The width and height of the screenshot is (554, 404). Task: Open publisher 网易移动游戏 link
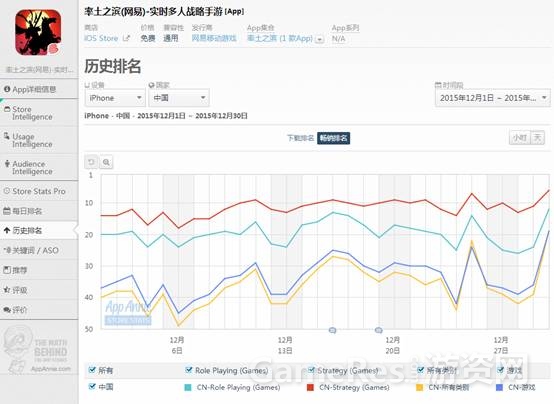click(214, 38)
